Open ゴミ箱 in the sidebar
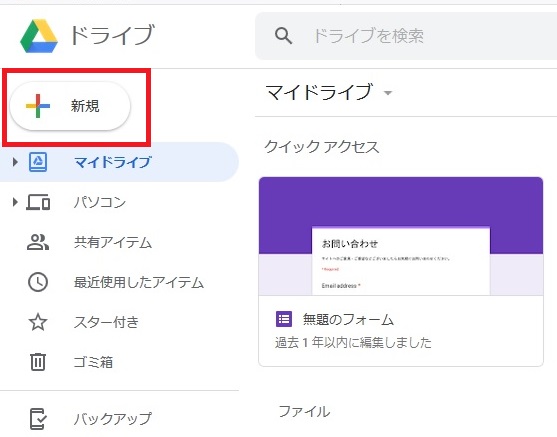557x437 pixels. [x=93, y=362]
